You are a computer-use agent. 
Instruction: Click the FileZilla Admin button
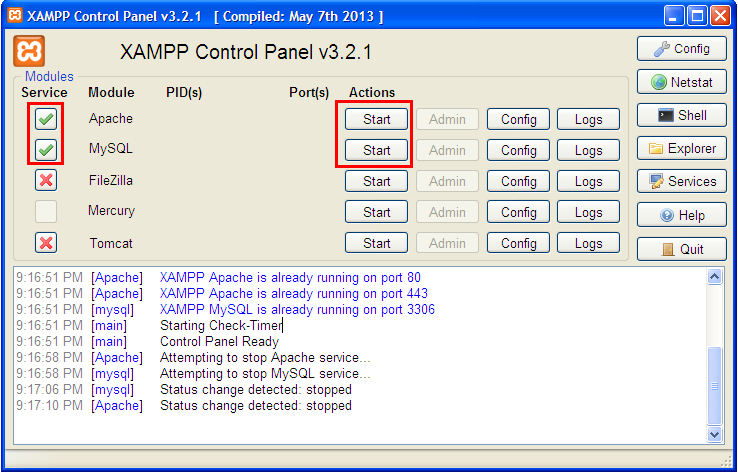coord(447,181)
